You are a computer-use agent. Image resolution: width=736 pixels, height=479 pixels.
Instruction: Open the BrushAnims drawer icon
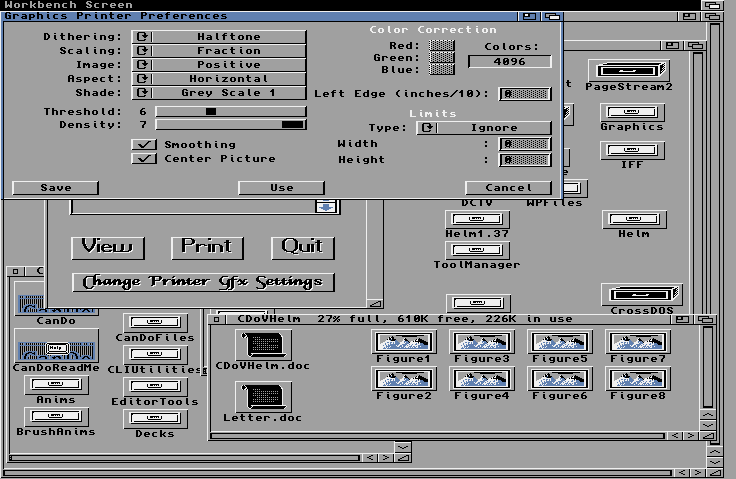coord(56,417)
